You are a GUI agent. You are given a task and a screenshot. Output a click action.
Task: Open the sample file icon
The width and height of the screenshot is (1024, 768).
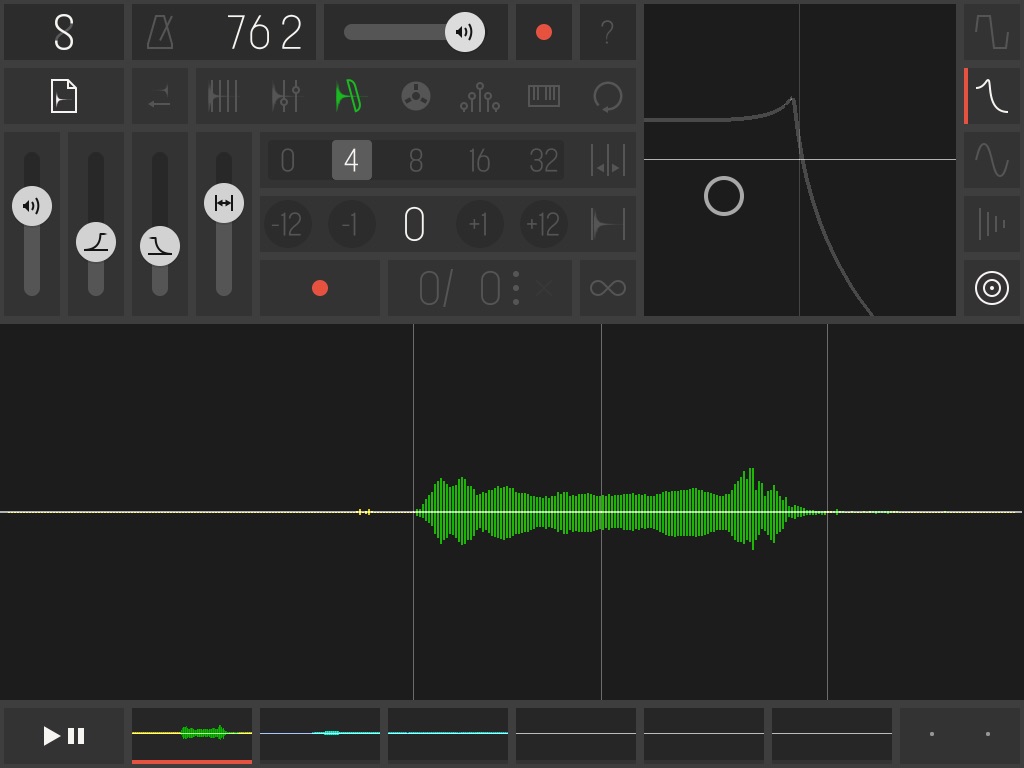click(64, 96)
